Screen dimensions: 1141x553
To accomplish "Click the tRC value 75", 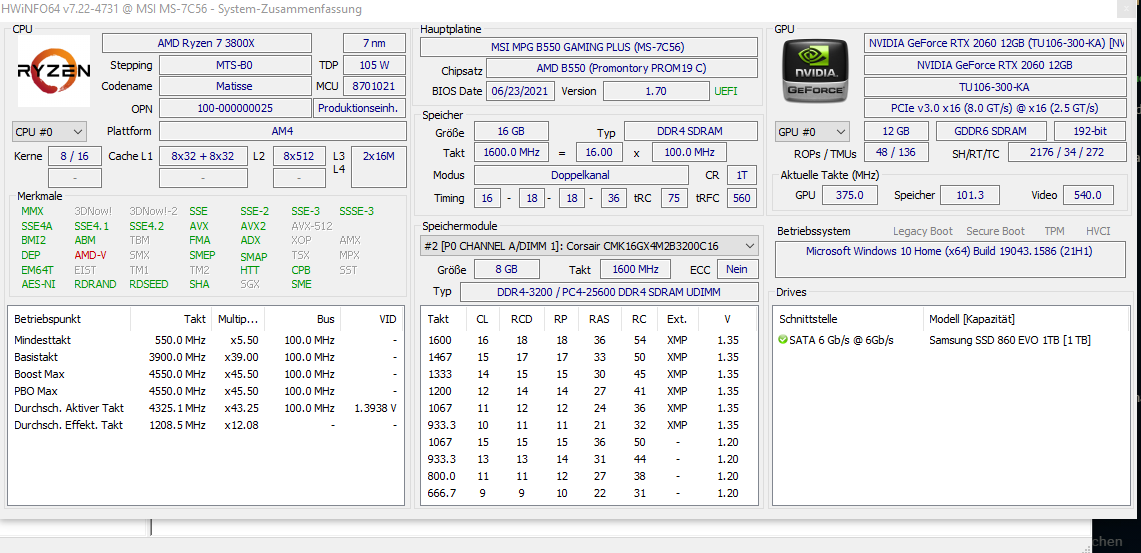I will 675,198.
